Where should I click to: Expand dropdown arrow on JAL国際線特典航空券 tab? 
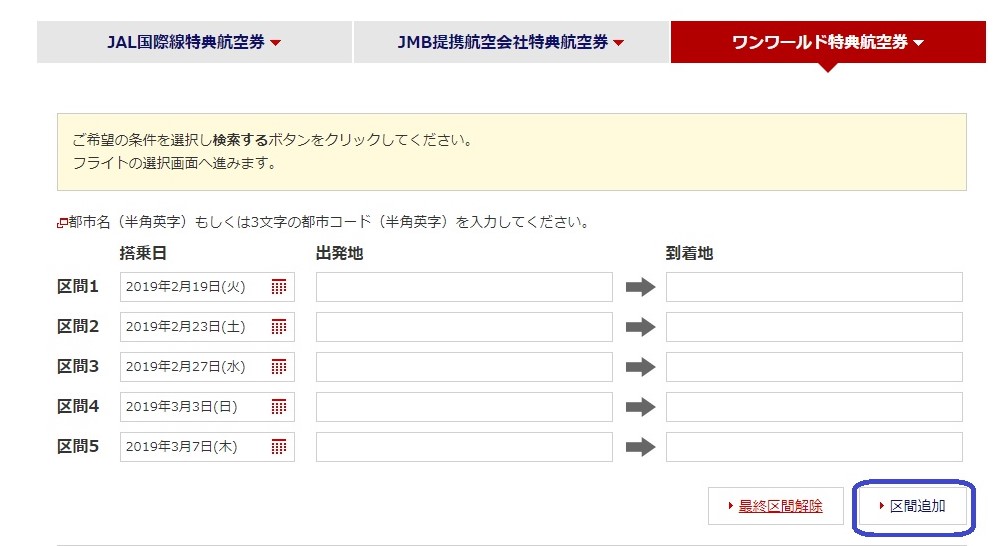tap(276, 43)
